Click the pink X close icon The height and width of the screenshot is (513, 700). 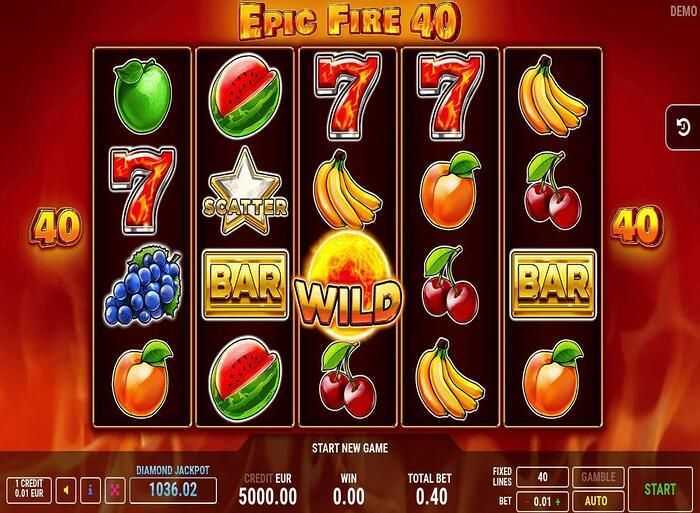coord(115,491)
